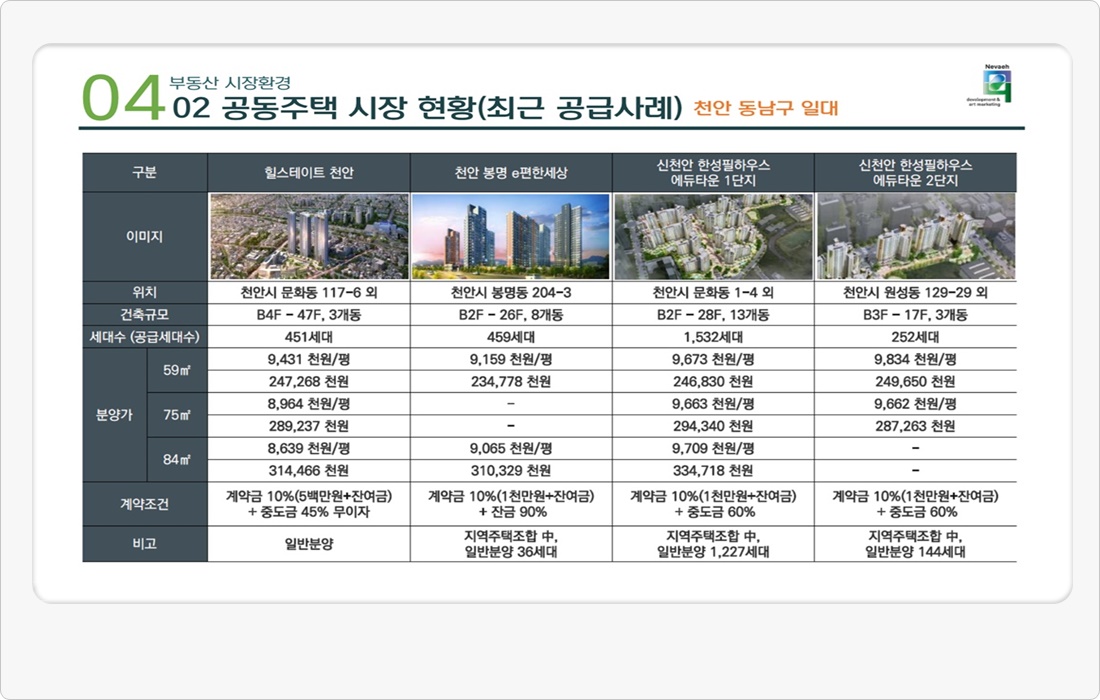
Task: Click the price 234,778 천원
Action: point(511,382)
